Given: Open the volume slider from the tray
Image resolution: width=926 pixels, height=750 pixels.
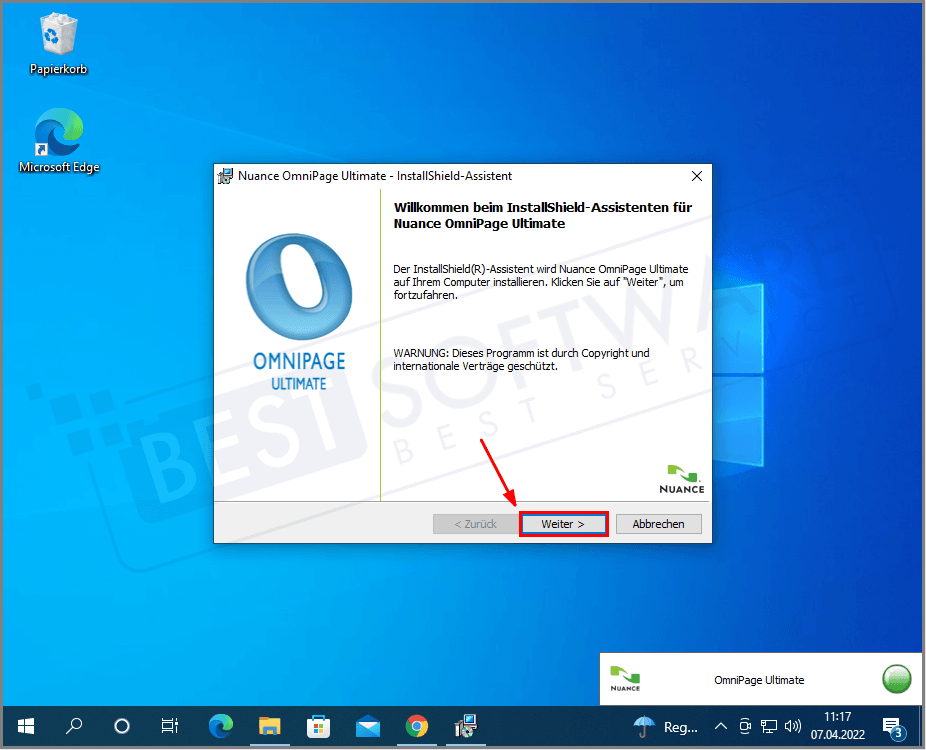Looking at the screenshot, I should (793, 727).
